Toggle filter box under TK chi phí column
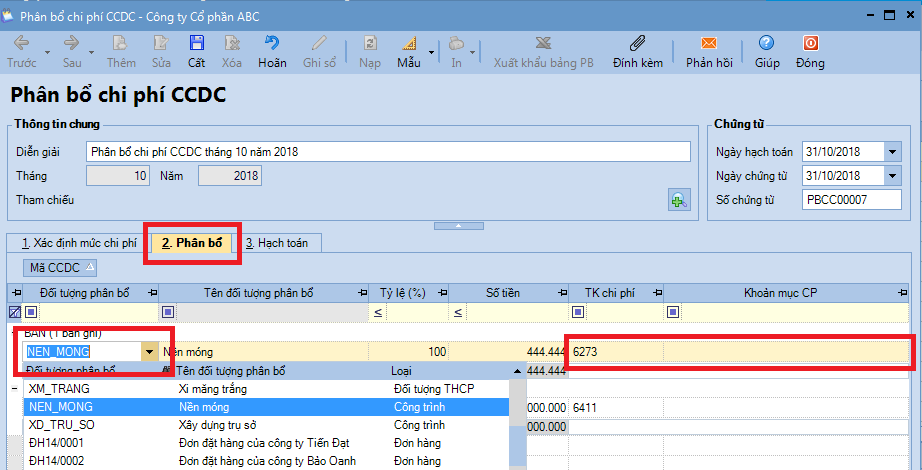This screenshot has height=470, width=922. click(578, 312)
